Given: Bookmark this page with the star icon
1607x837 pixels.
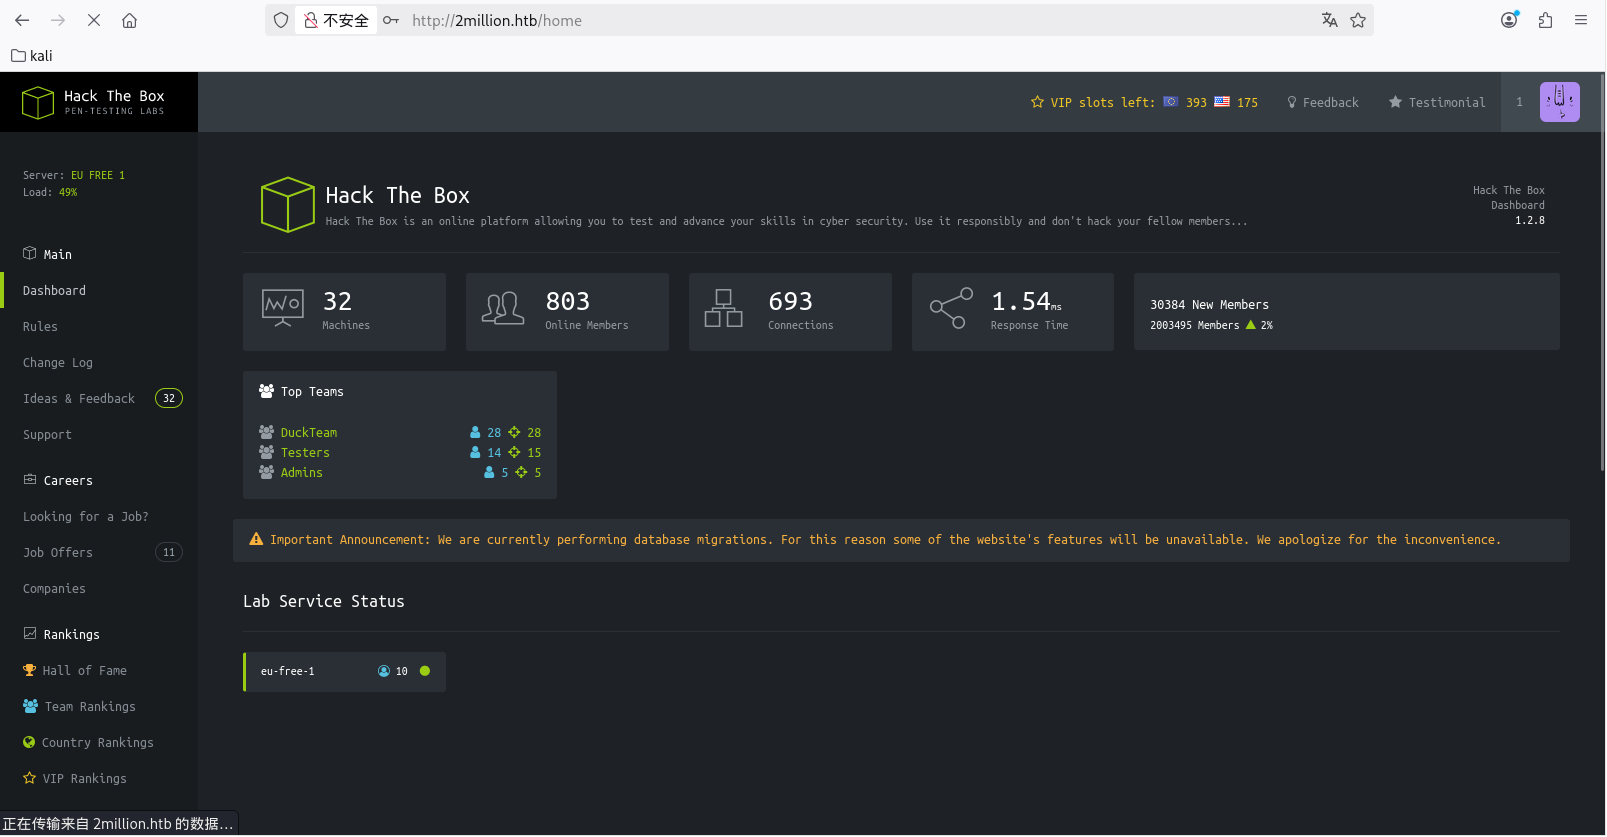Looking at the screenshot, I should point(1358,20).
